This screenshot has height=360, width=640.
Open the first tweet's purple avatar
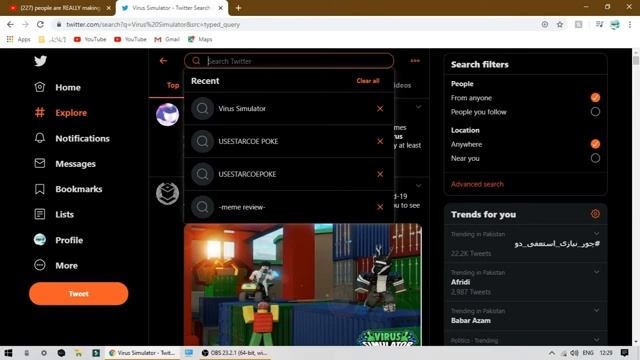pyautogui.click(x=167, y=115)
